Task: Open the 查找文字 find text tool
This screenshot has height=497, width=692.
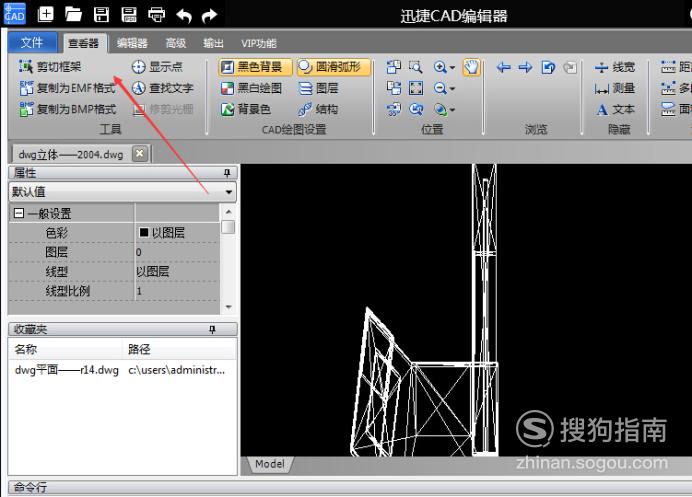Action: coord(162,88)
